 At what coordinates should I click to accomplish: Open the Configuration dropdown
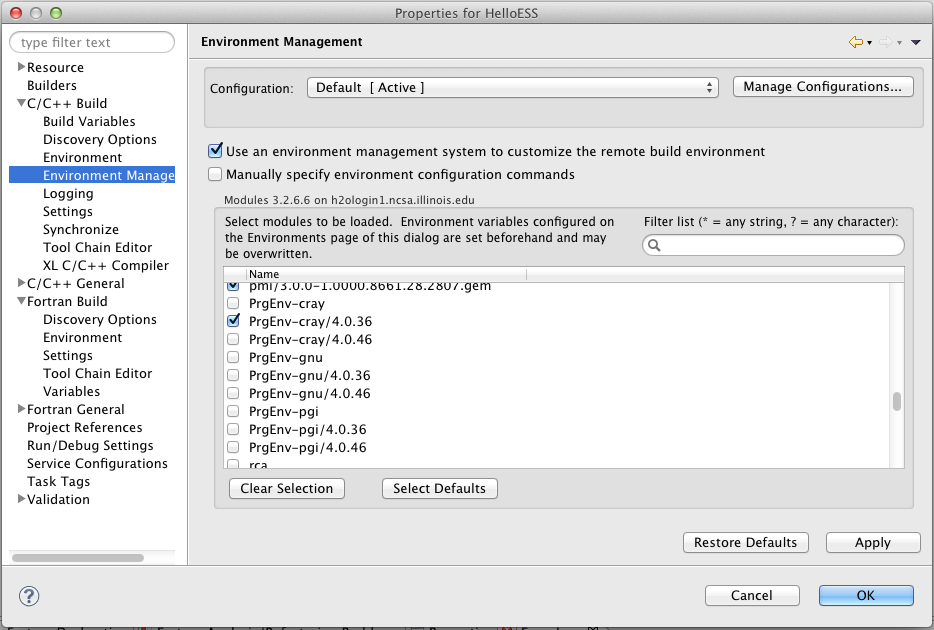[x=512, y=88]
